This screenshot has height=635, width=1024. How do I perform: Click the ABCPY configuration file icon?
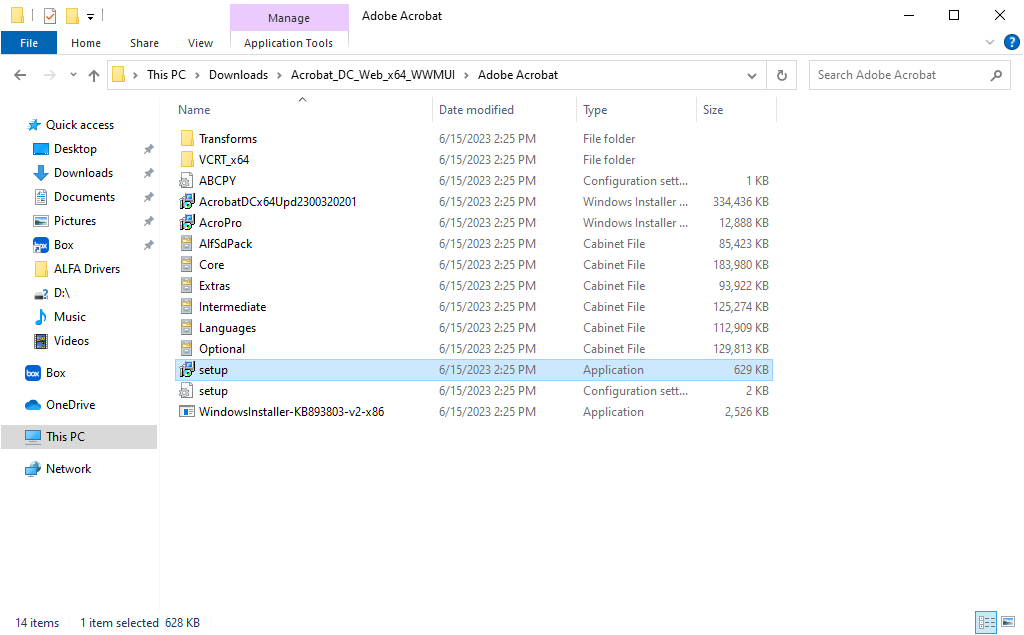point(187,180)
